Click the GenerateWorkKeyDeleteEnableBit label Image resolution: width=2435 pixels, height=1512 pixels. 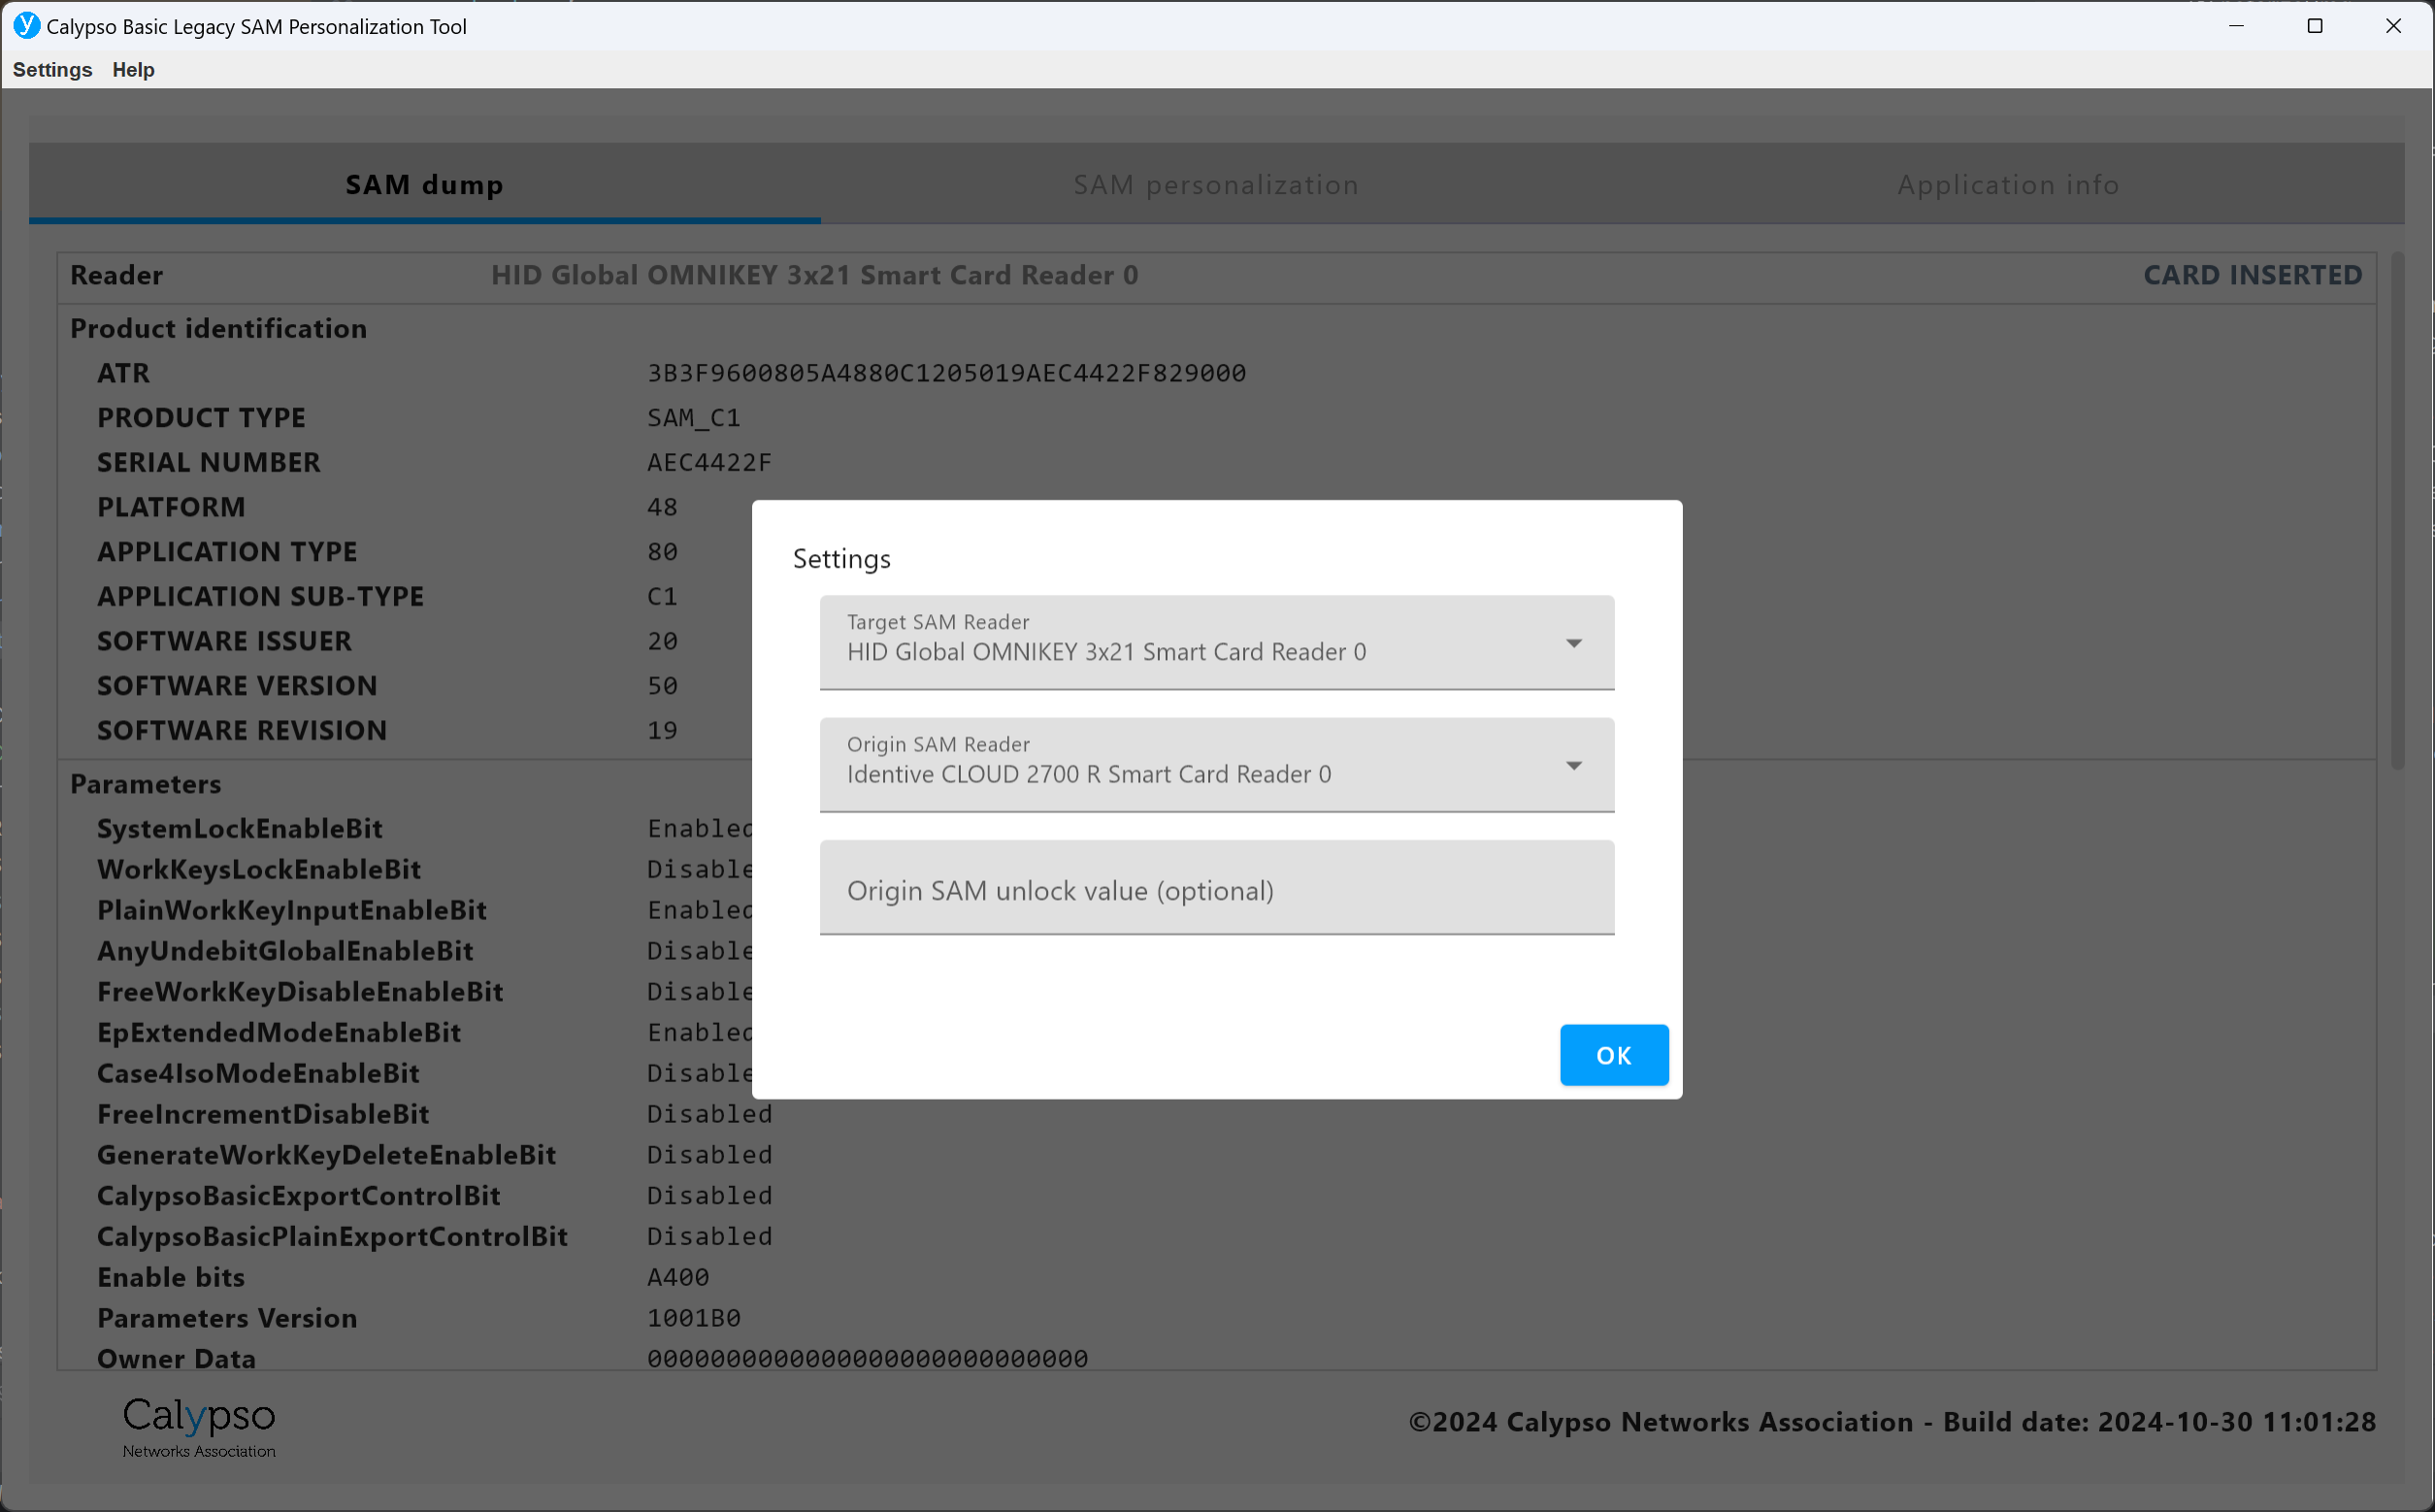(326, 1155)
